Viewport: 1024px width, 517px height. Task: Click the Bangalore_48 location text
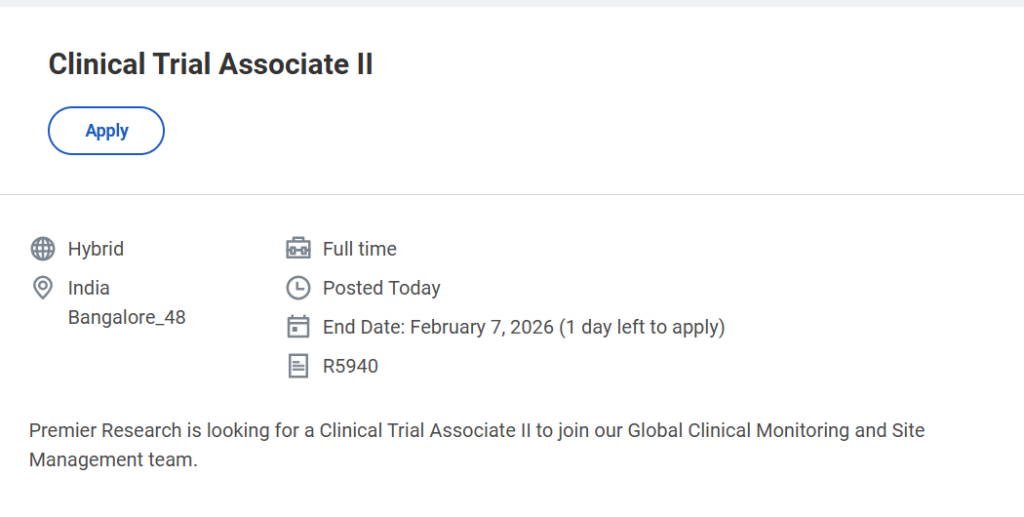(x=127, y=318)
